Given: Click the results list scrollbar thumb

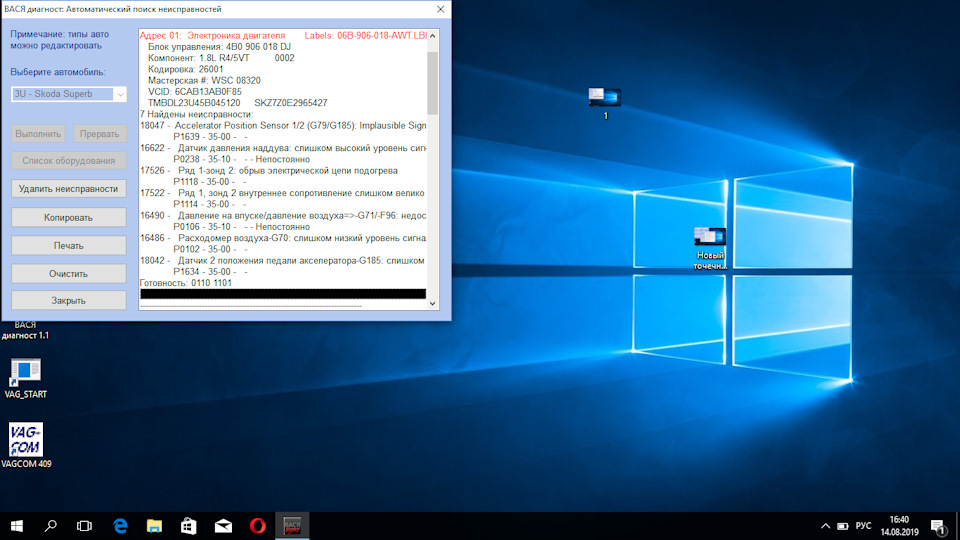Looking at the screenshot, I should 433,83.
